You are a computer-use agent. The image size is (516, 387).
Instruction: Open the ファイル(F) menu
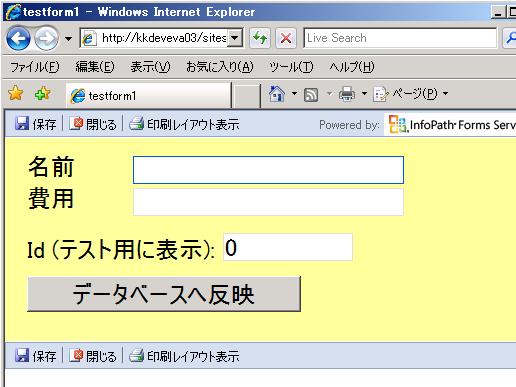(35, 67)
